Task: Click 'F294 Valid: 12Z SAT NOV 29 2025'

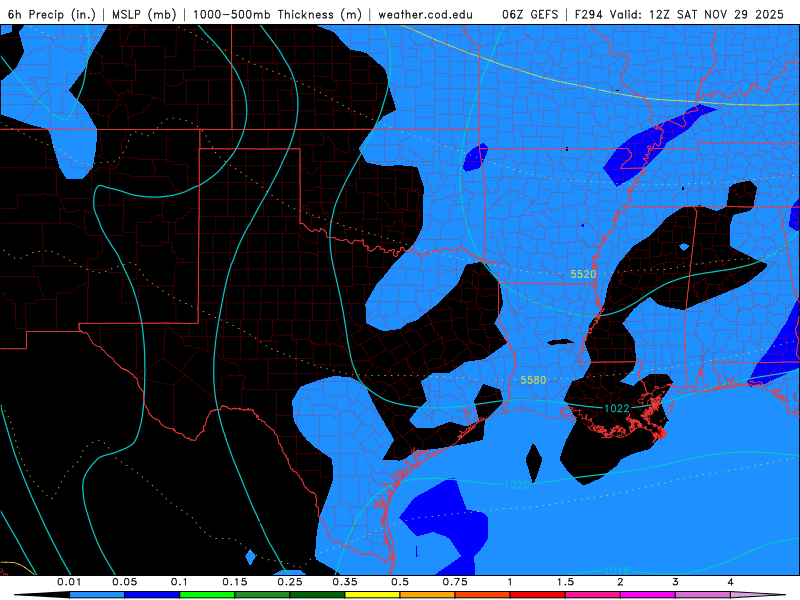Action: pos(679,15)
